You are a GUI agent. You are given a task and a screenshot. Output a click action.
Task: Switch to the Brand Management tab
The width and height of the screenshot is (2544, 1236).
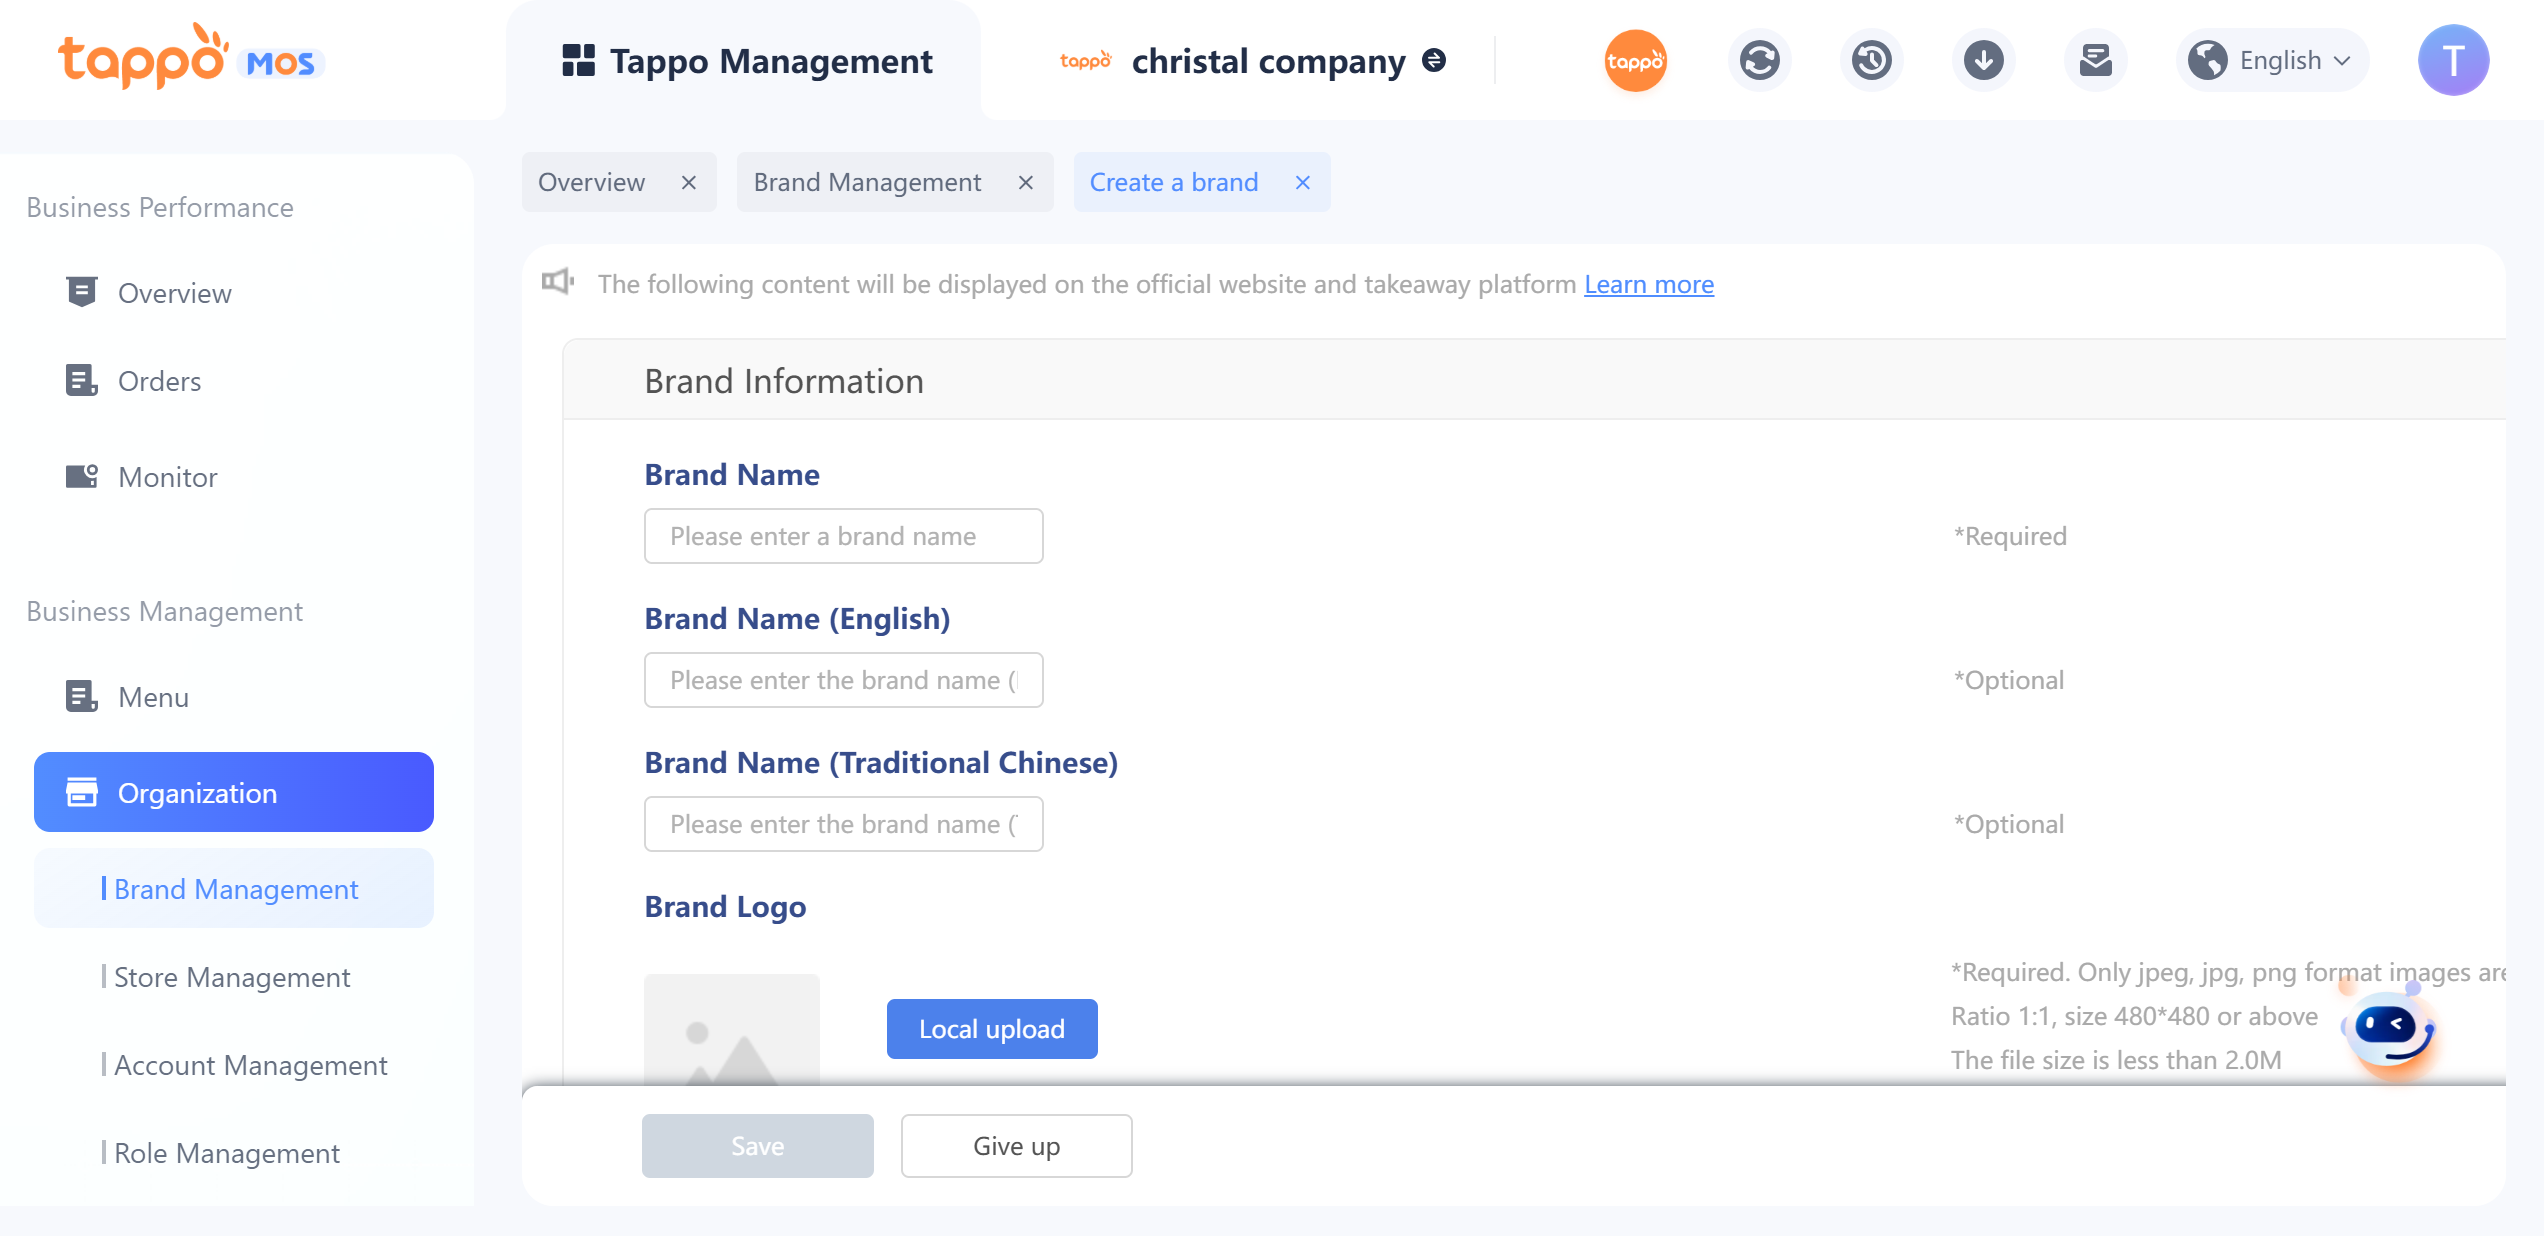coord(867,182)
